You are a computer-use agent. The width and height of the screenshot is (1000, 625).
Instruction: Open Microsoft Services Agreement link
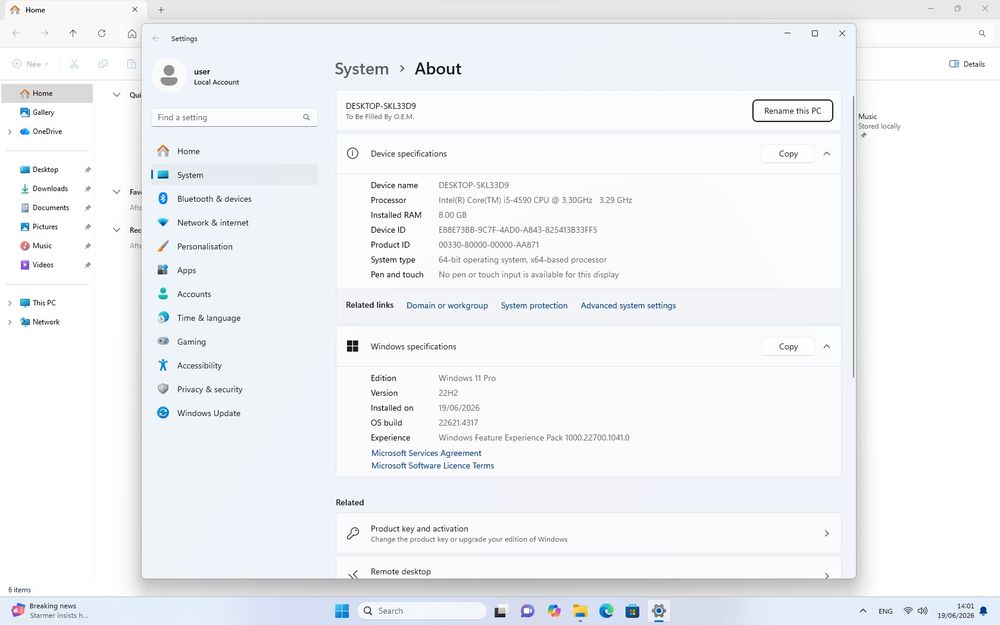pyautogui.click(x=426, y=453)
